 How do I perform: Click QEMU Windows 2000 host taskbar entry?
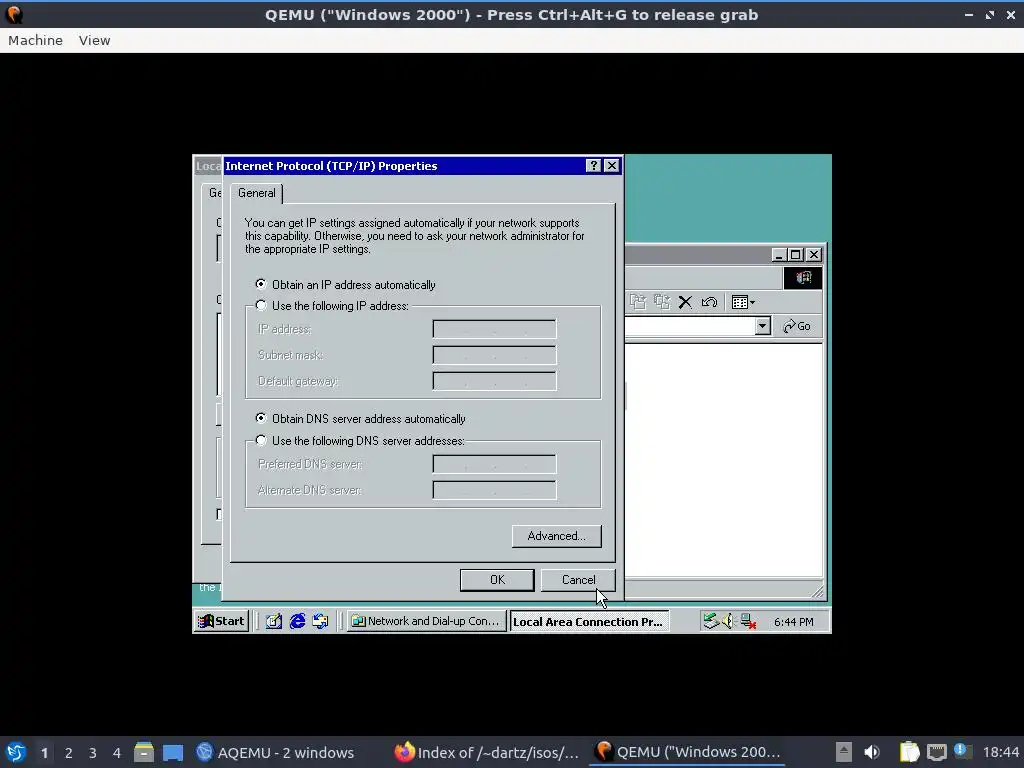coord(688,753)
